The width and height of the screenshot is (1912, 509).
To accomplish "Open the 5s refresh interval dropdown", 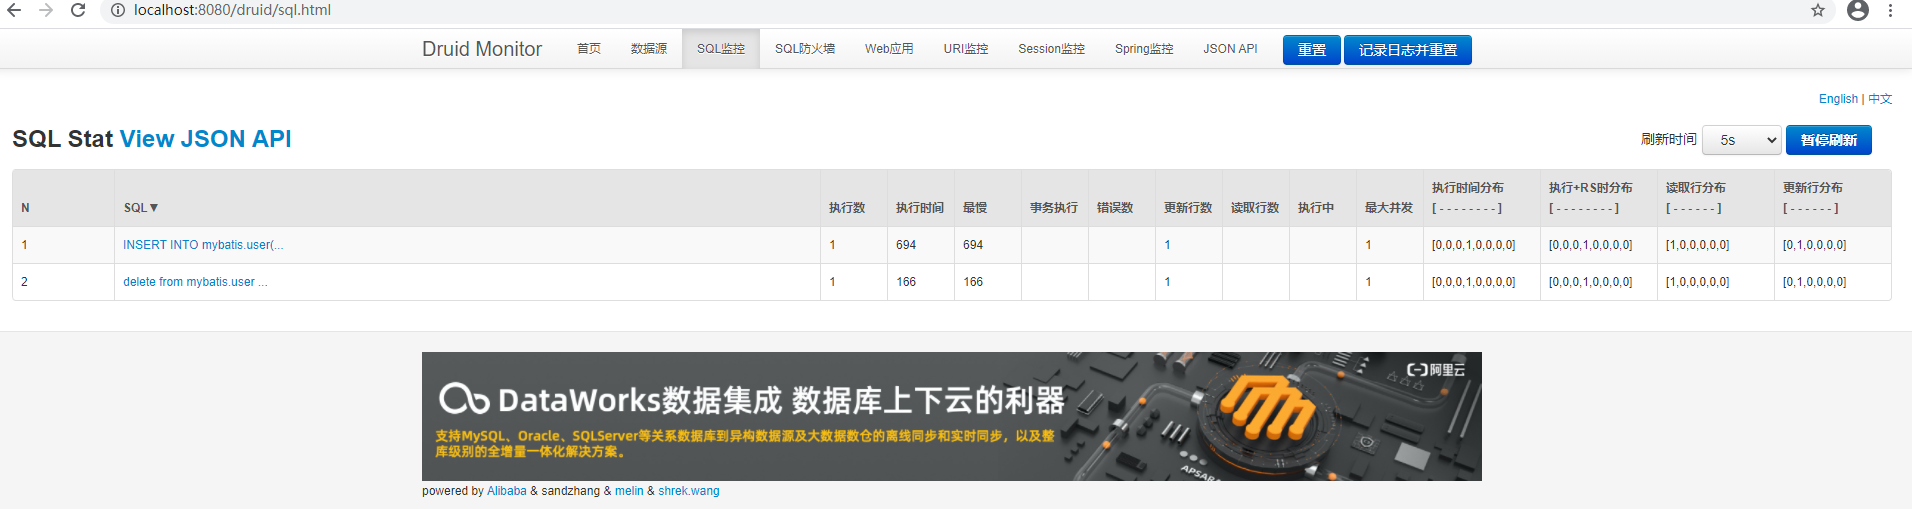I will click(x=1742, y=140).
